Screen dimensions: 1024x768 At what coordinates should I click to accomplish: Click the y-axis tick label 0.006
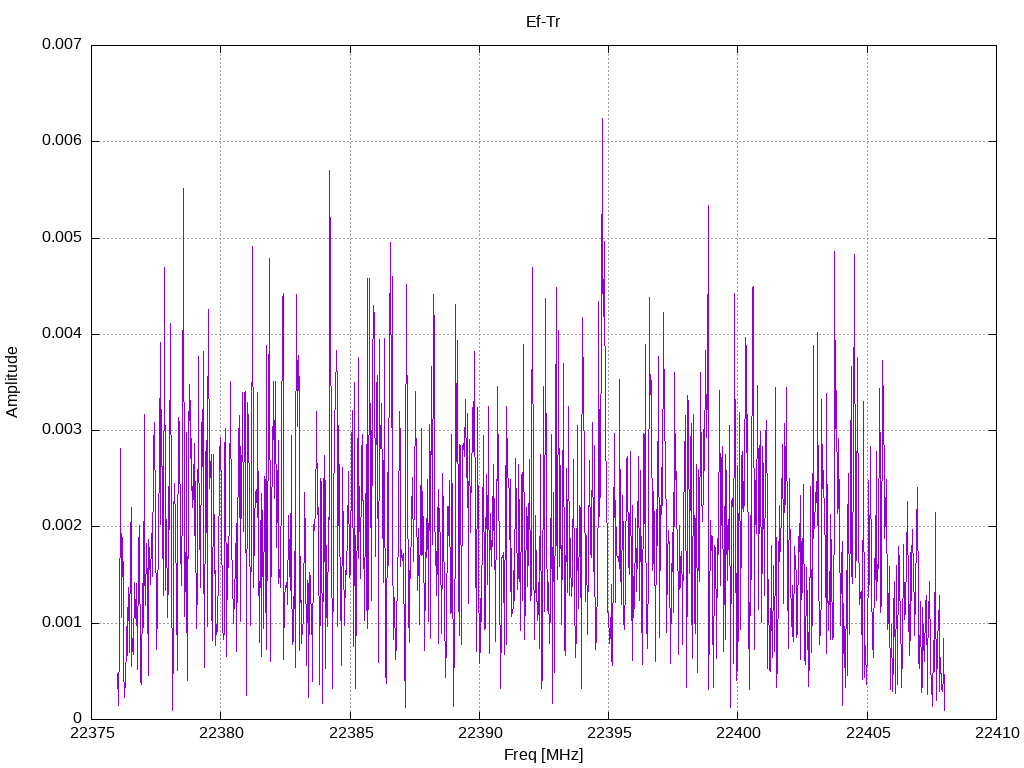point(62,140)
